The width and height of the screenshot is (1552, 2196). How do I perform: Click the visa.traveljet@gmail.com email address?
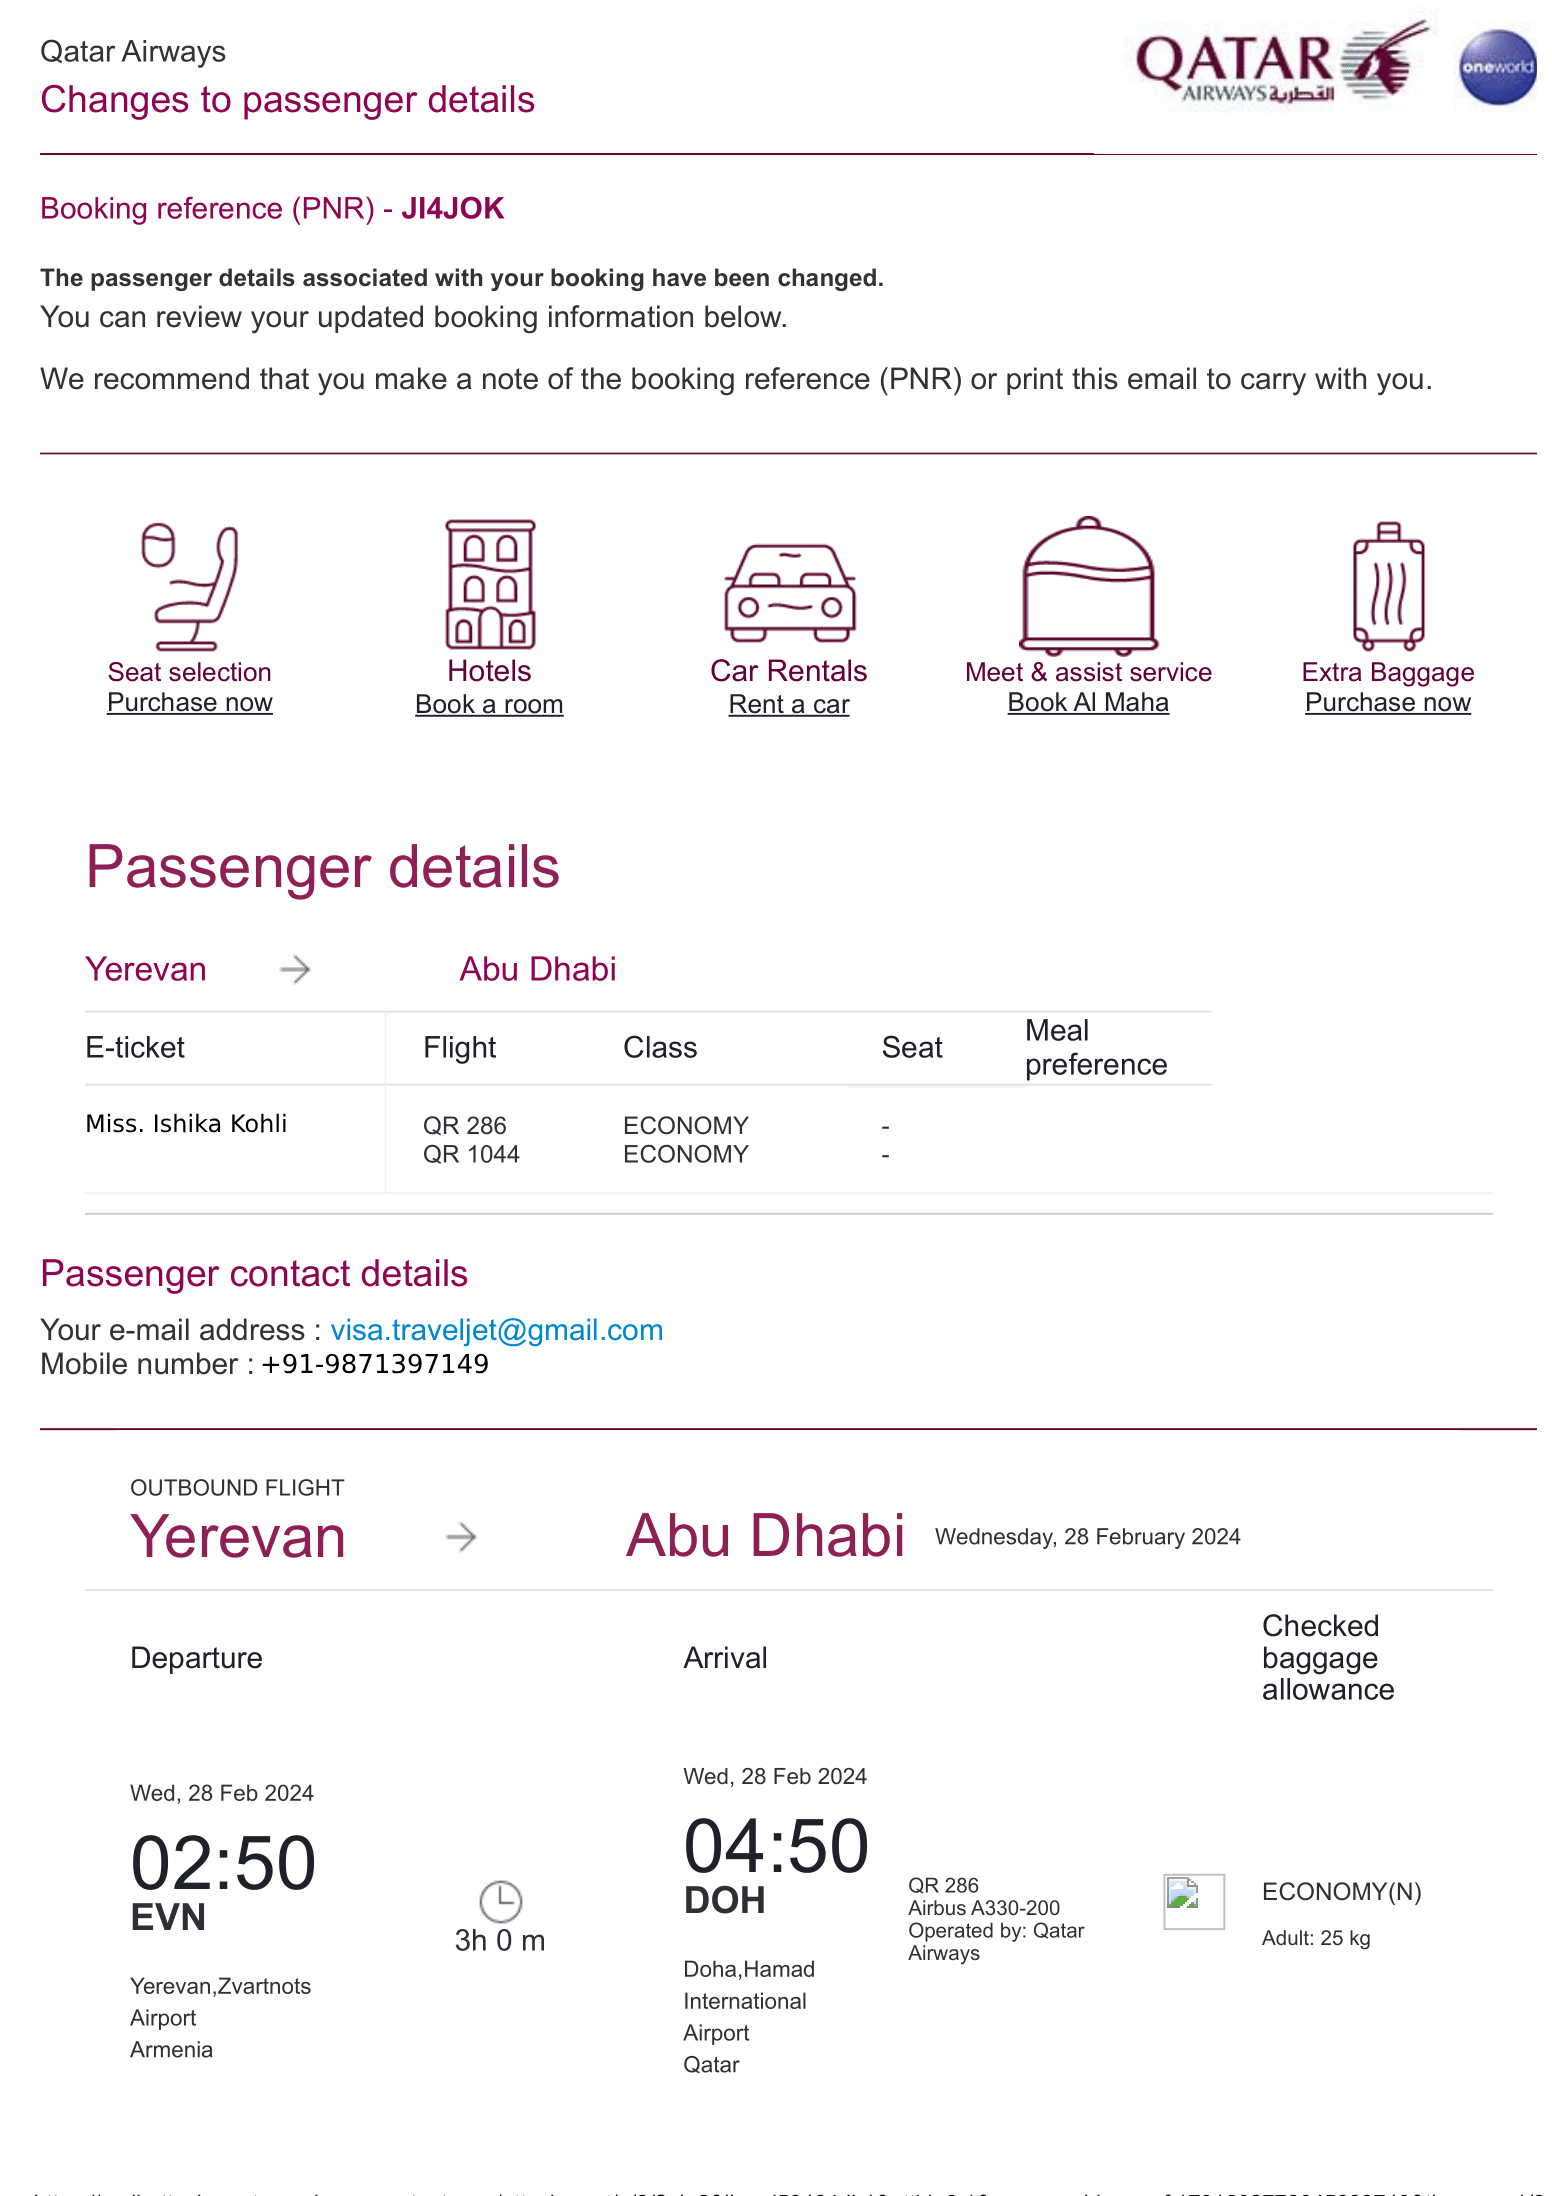496,1330
